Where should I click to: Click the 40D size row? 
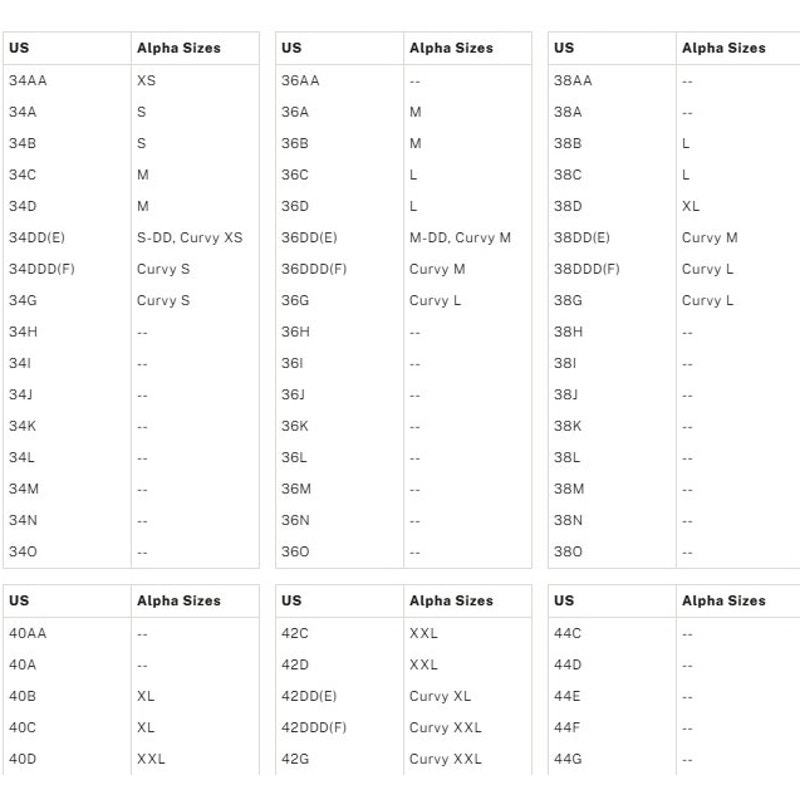coord(131,759)
